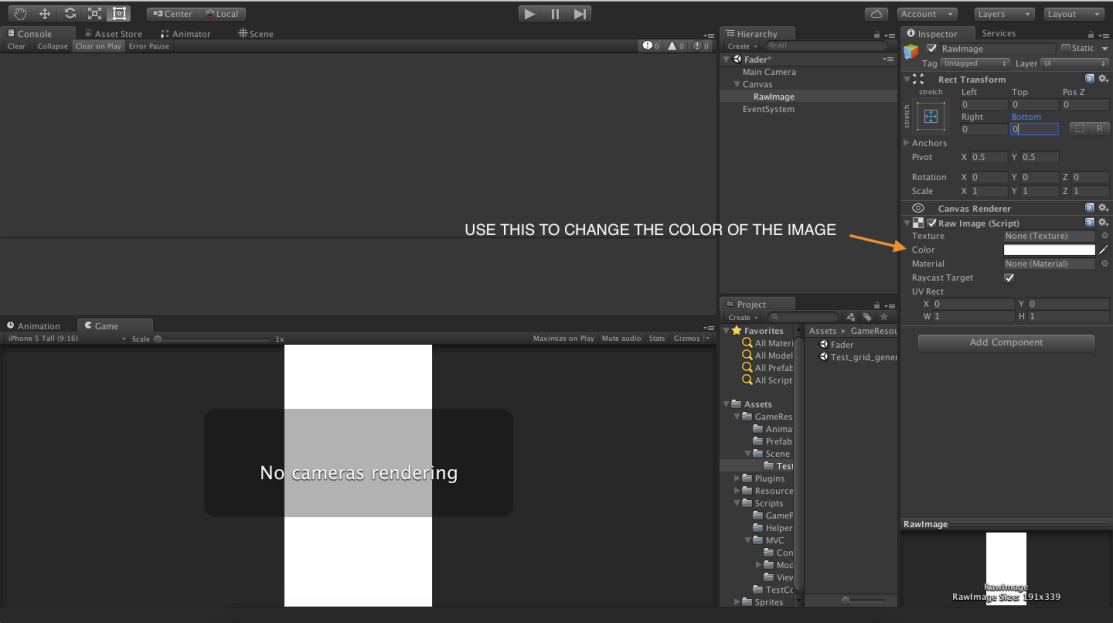Toggle the Static checkbox
This screenshot has height=623, width=1113.
click(1065, 48)
